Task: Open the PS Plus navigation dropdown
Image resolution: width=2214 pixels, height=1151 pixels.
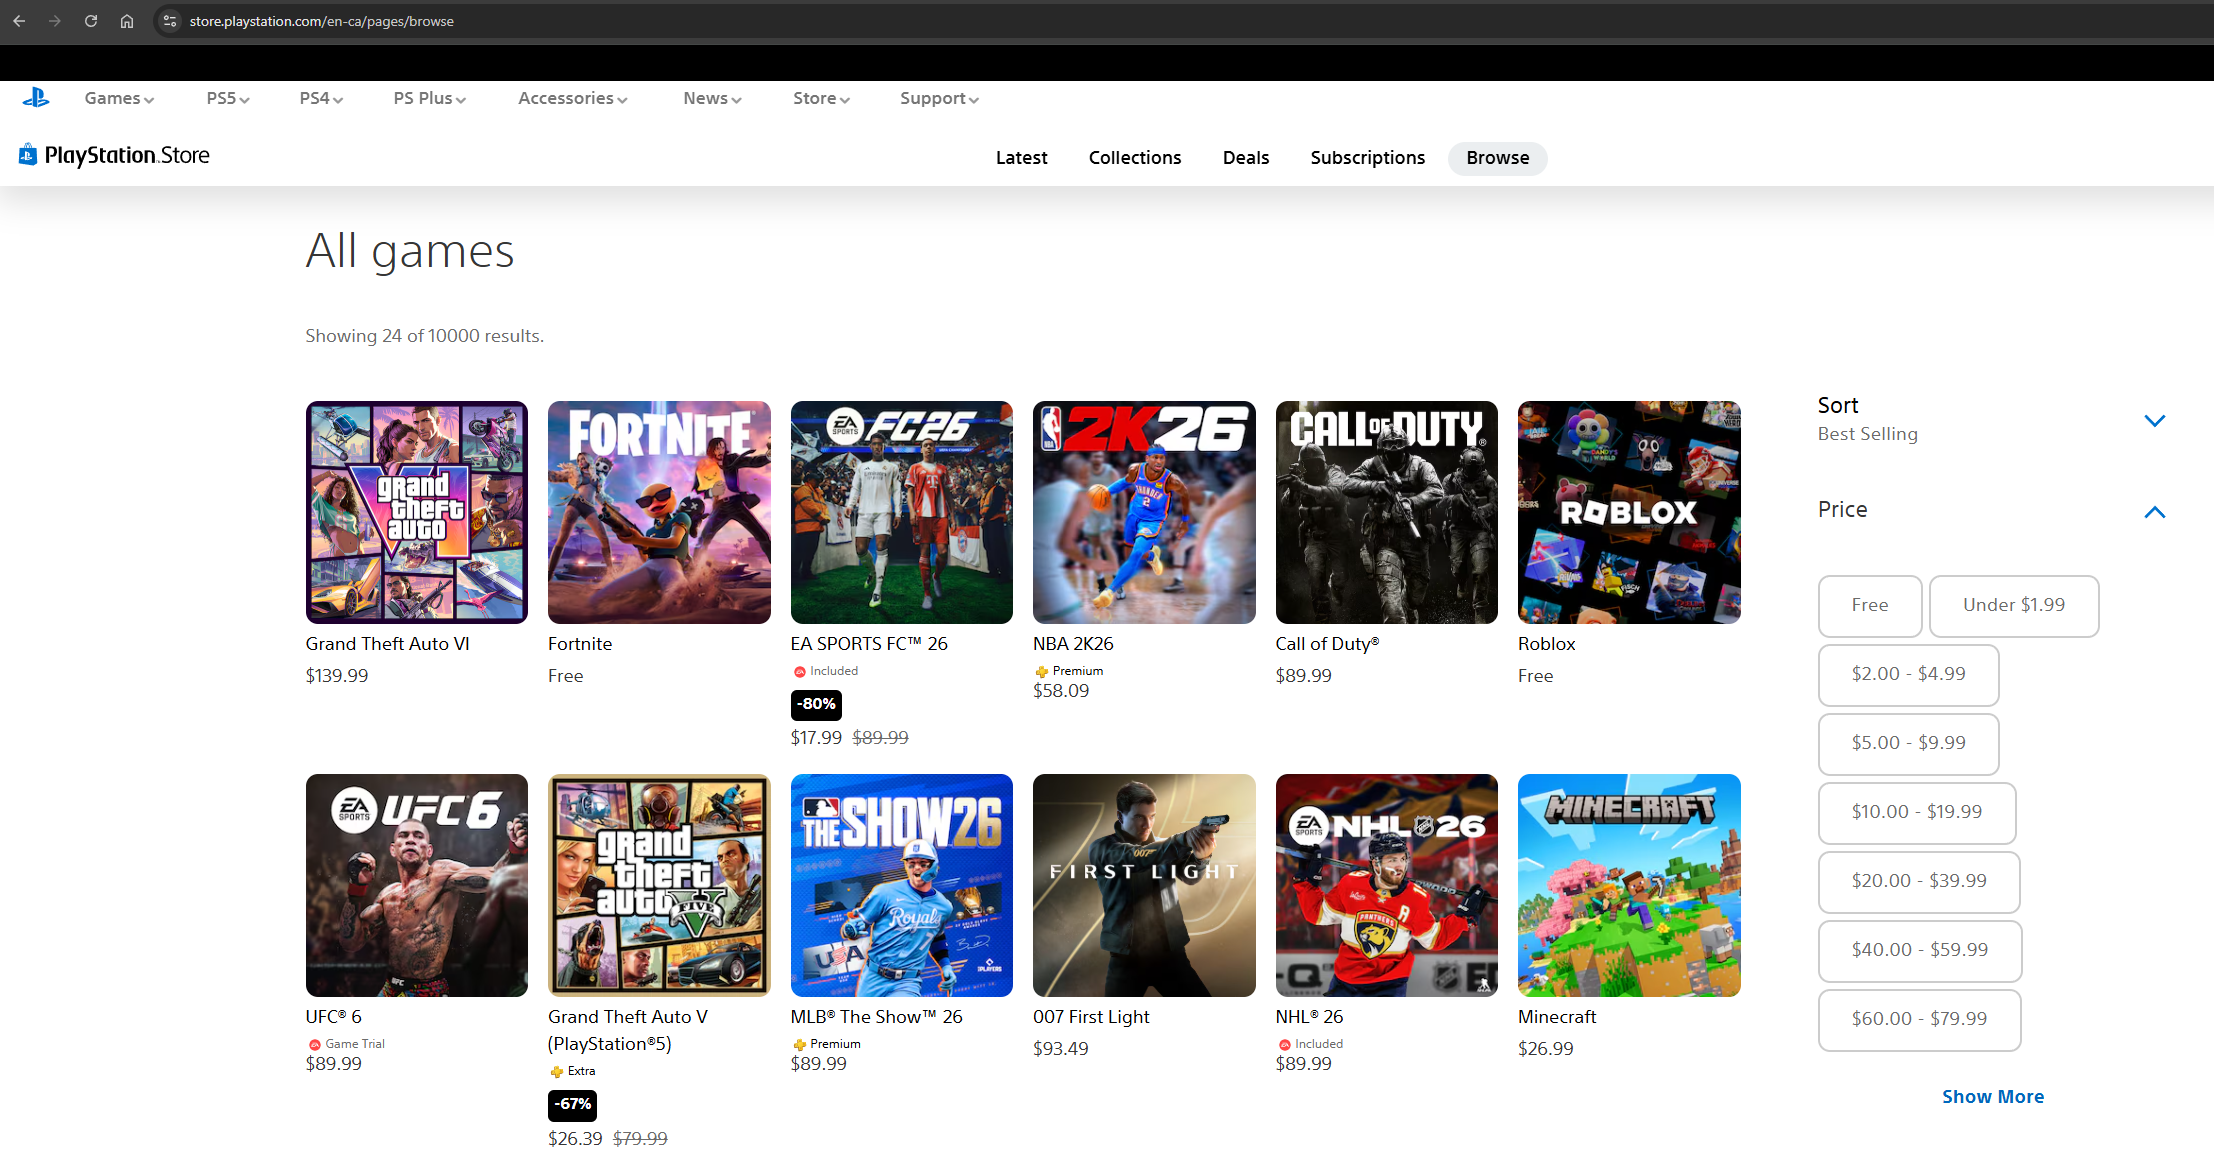Action: point(430,98)
